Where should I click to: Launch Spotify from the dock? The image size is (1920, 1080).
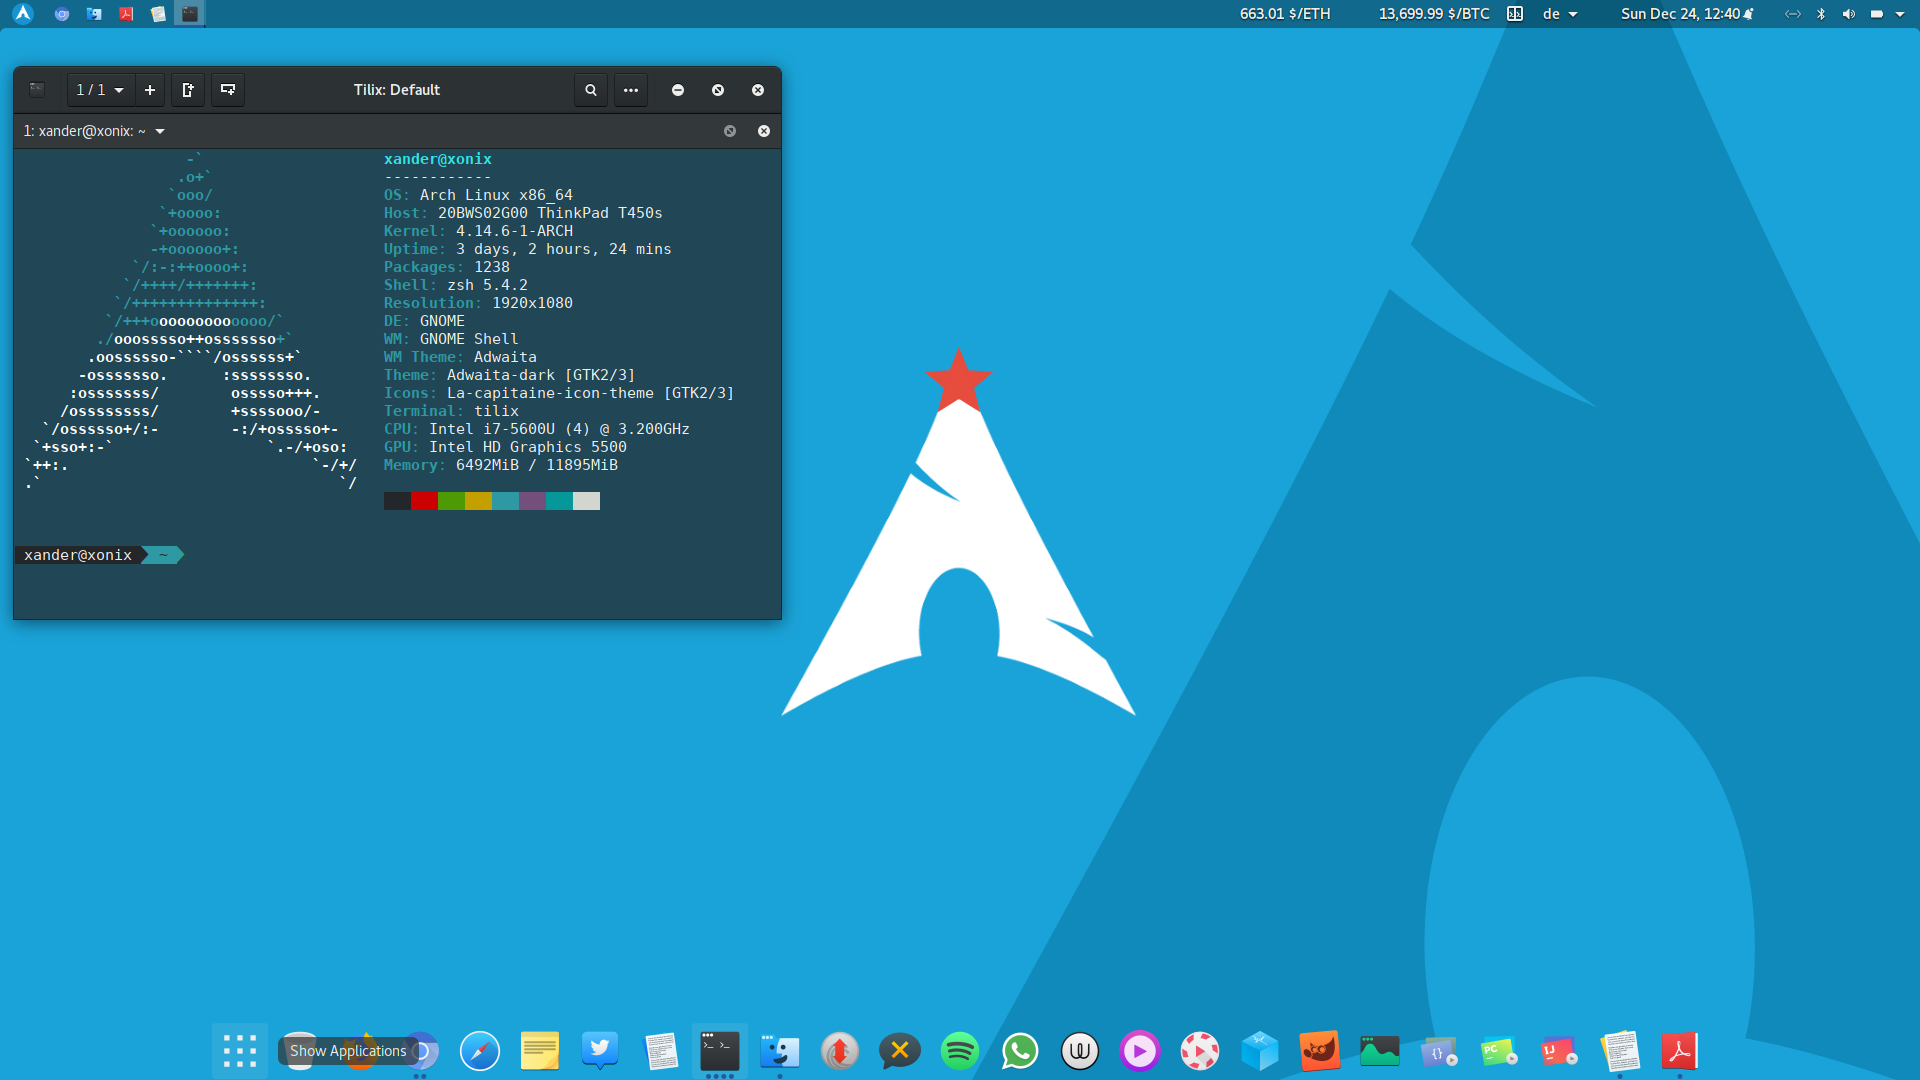coord(960,1051)
